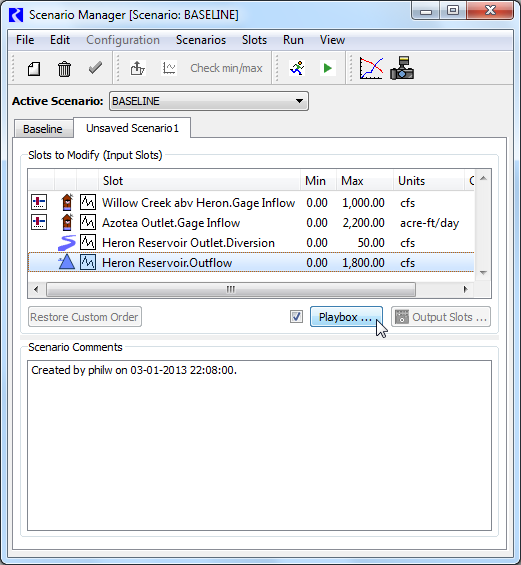Screen dimensions: 521x565
Task: Toggle flag icon on Willow Creek row
Action: 39,202
